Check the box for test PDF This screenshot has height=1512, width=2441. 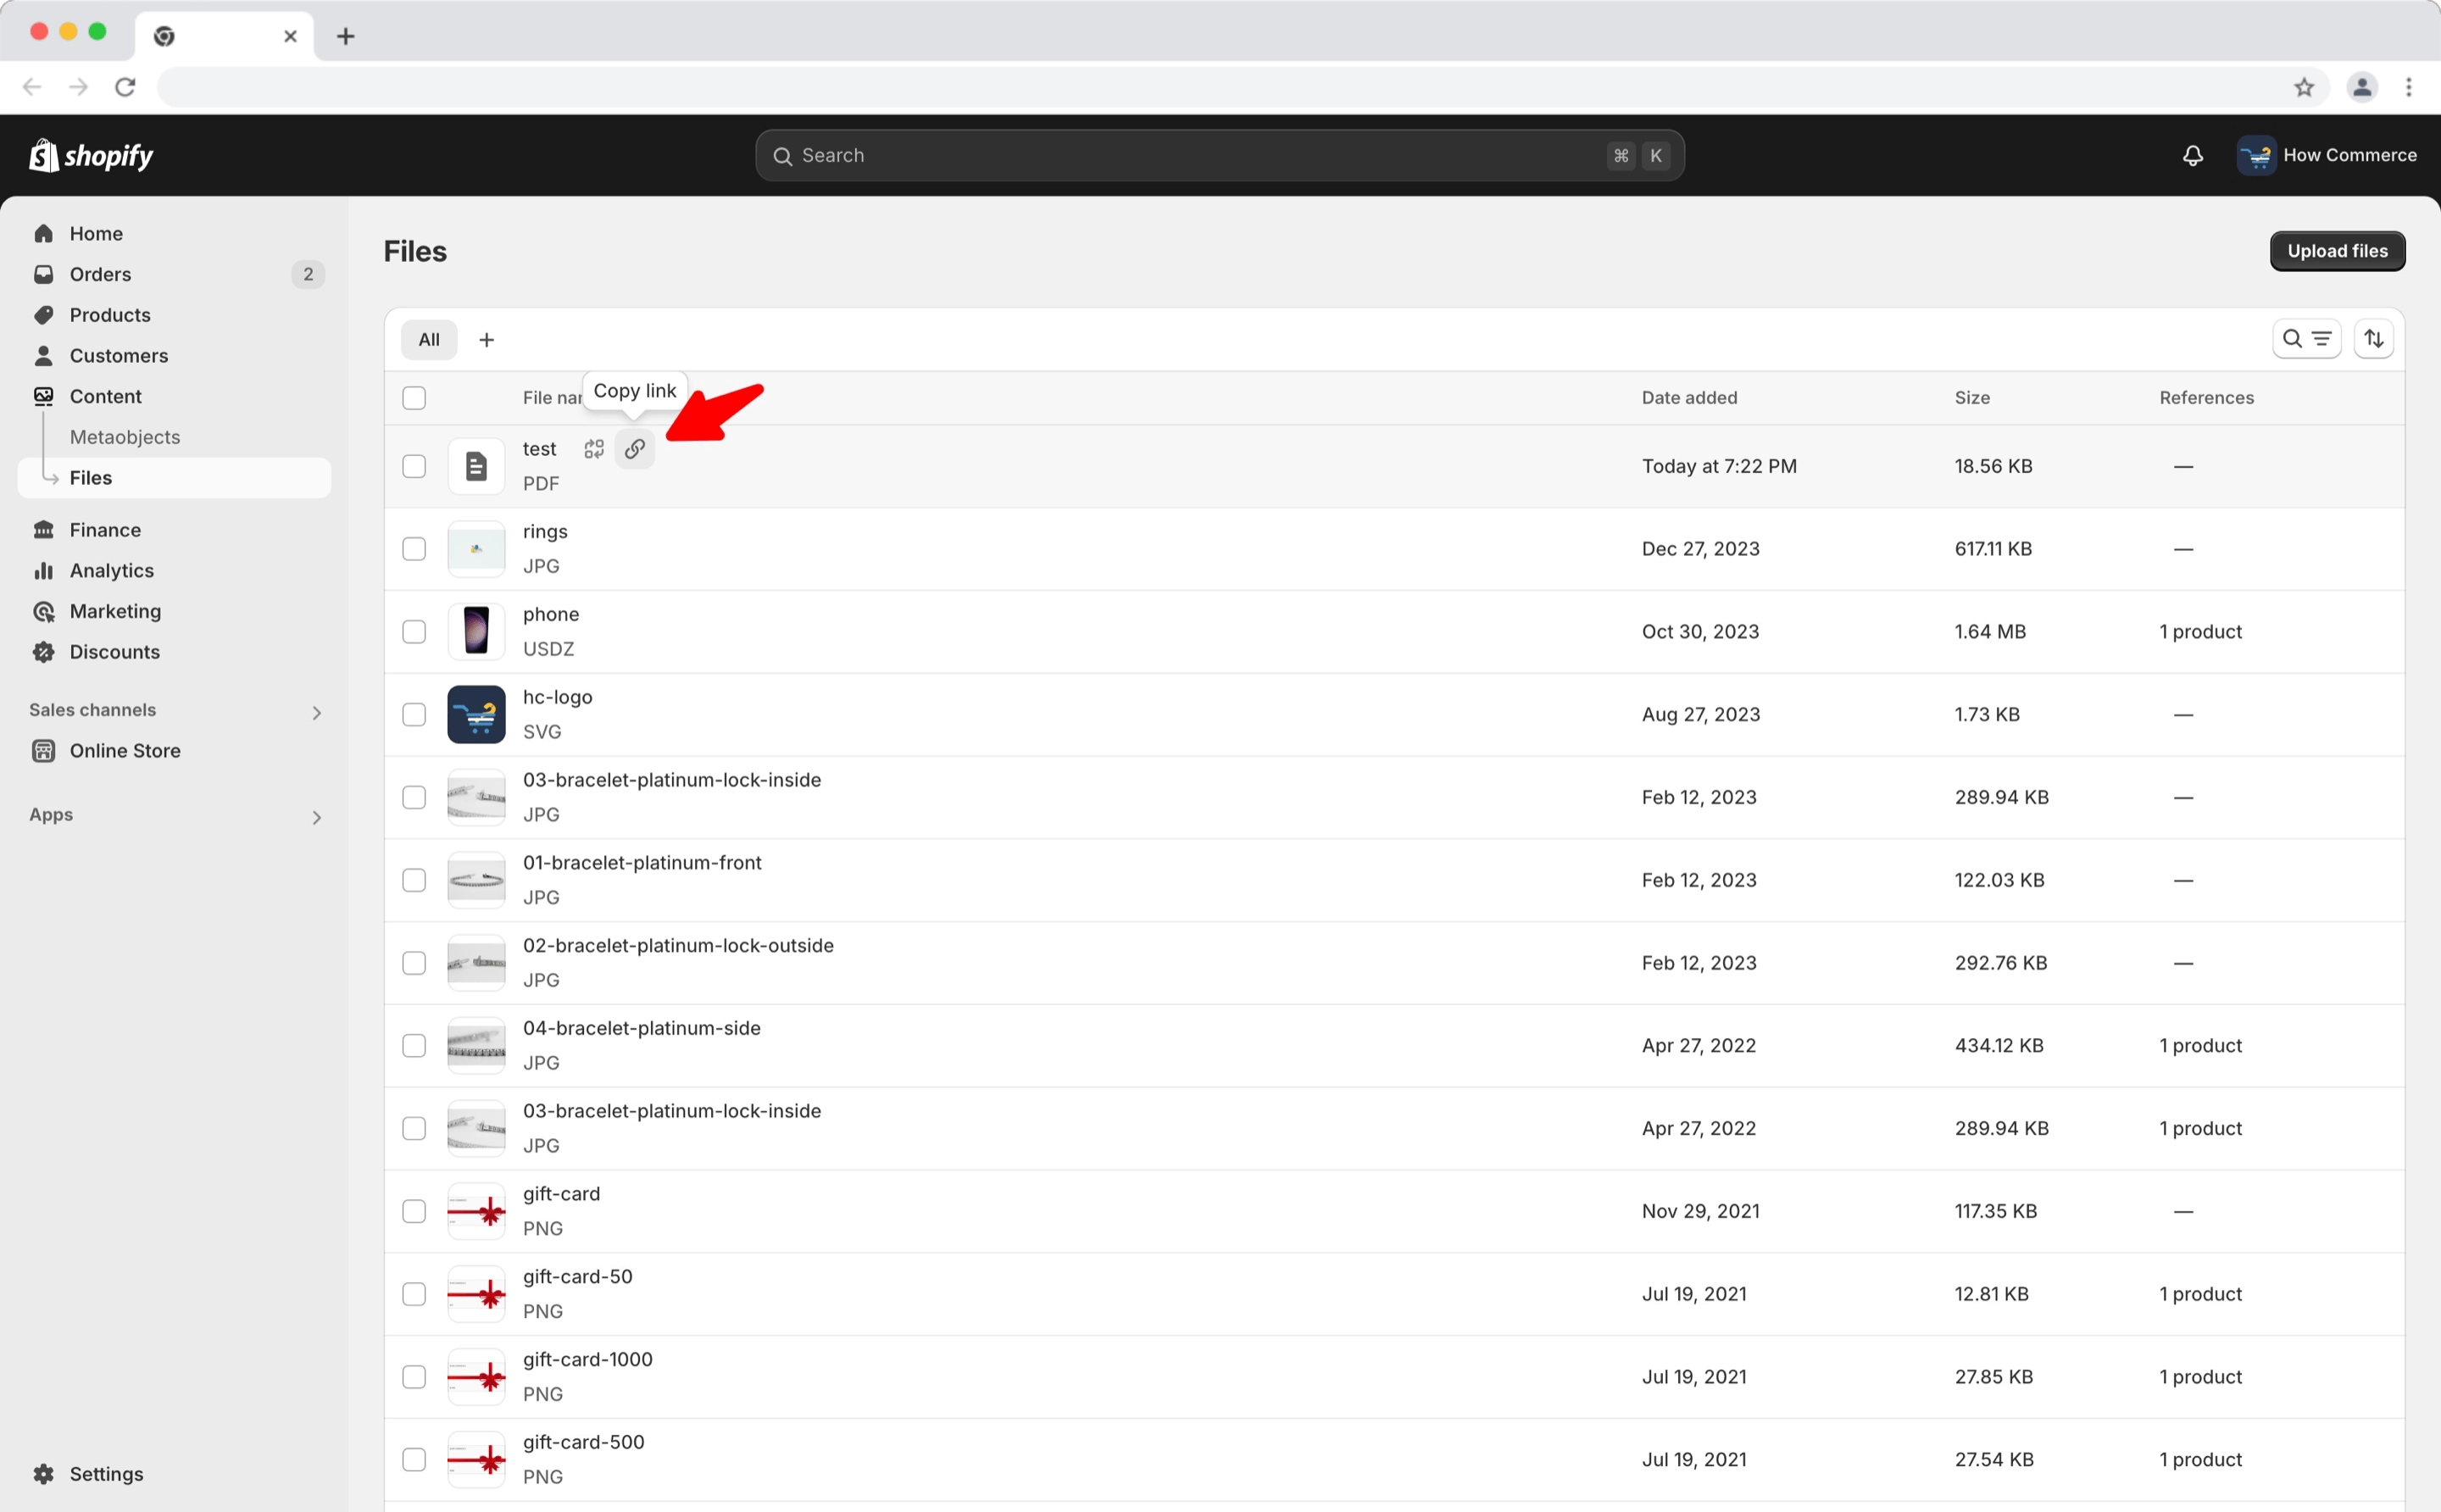pyautogui.click(x=414, y=467)
